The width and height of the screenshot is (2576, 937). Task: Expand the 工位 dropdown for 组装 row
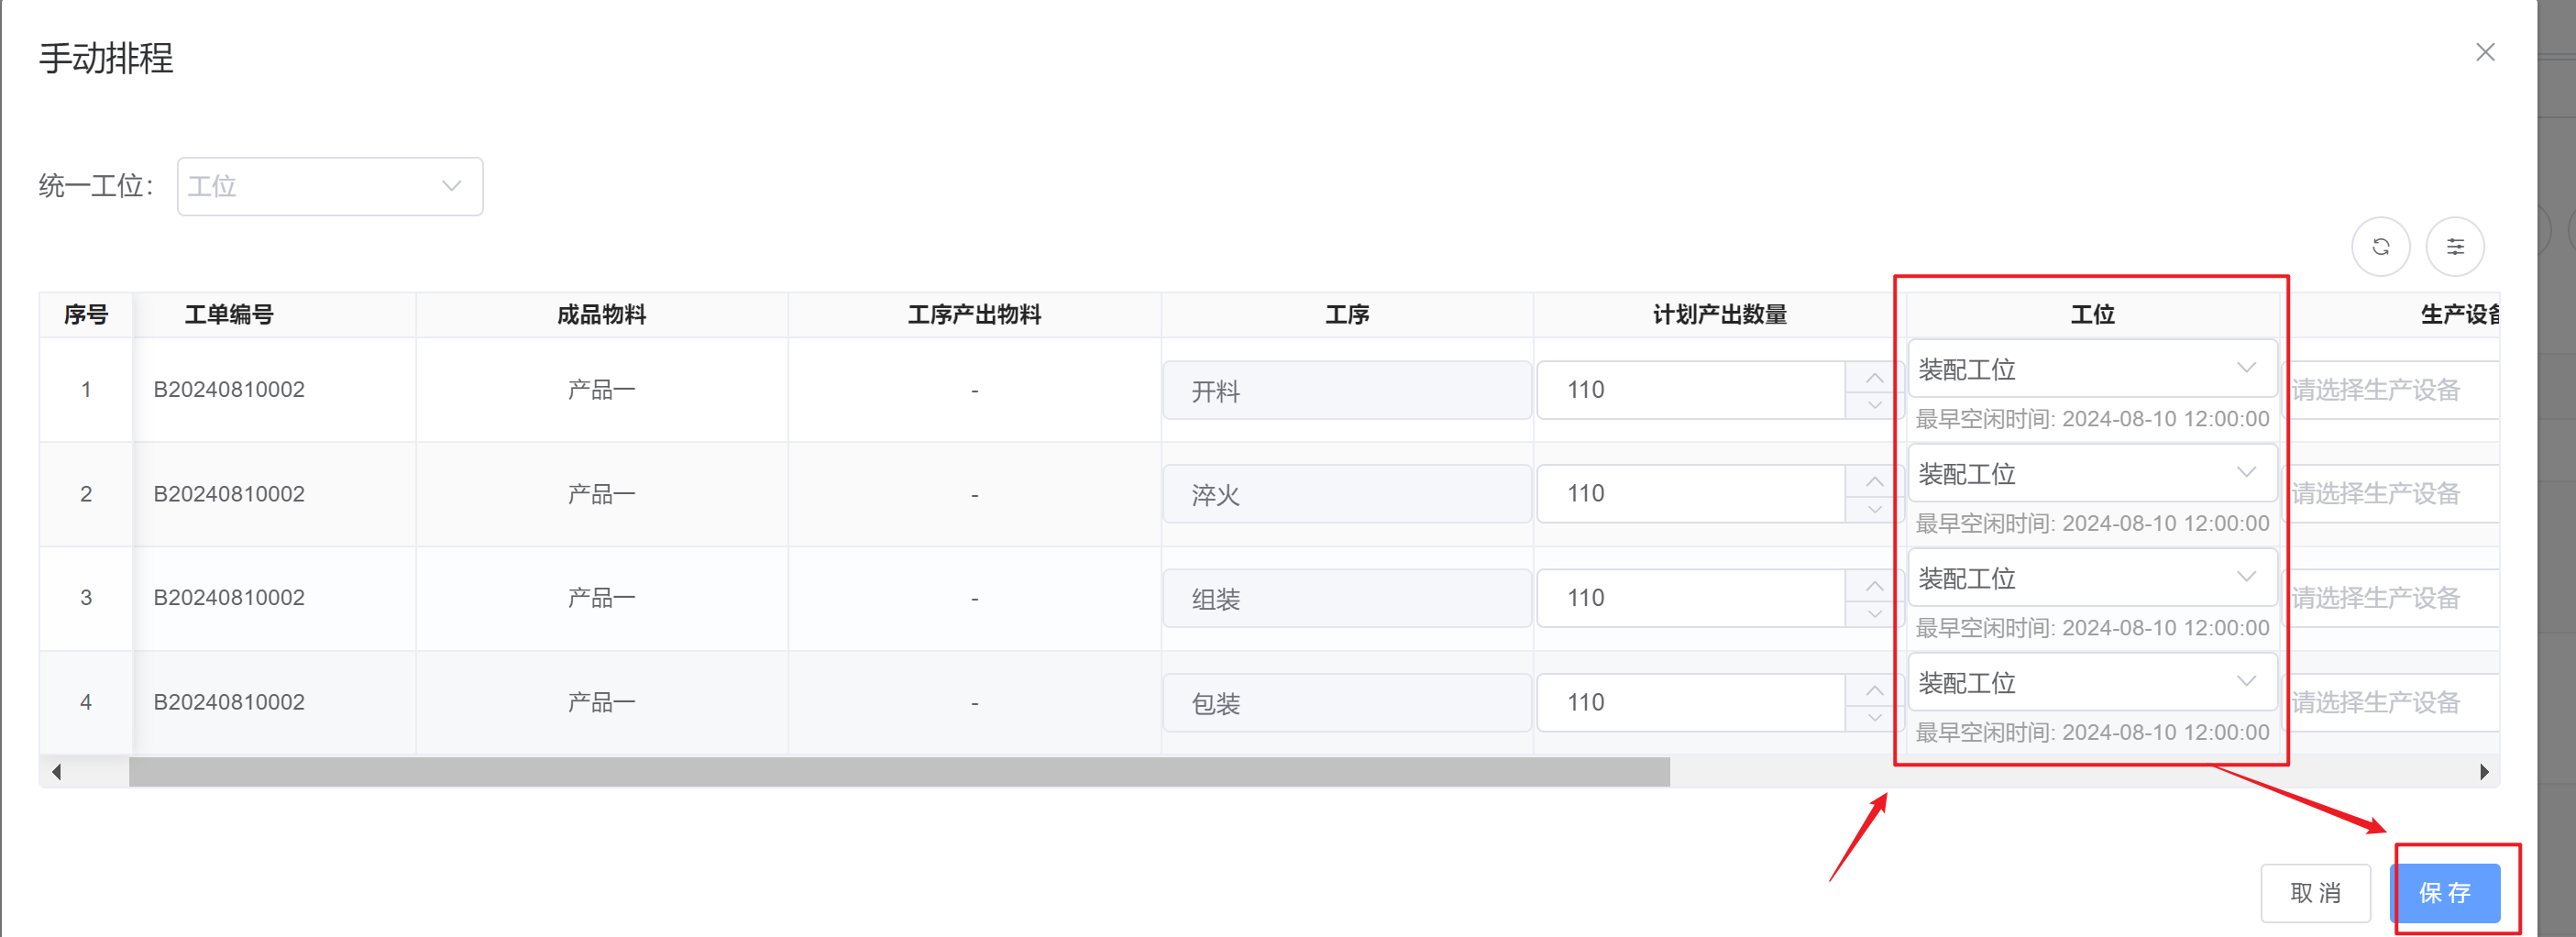coord(2092,578)
